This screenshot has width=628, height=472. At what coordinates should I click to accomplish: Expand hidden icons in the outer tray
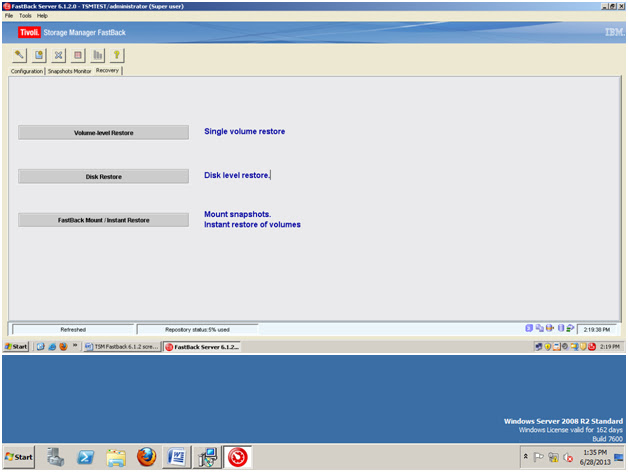coord(525,456)
